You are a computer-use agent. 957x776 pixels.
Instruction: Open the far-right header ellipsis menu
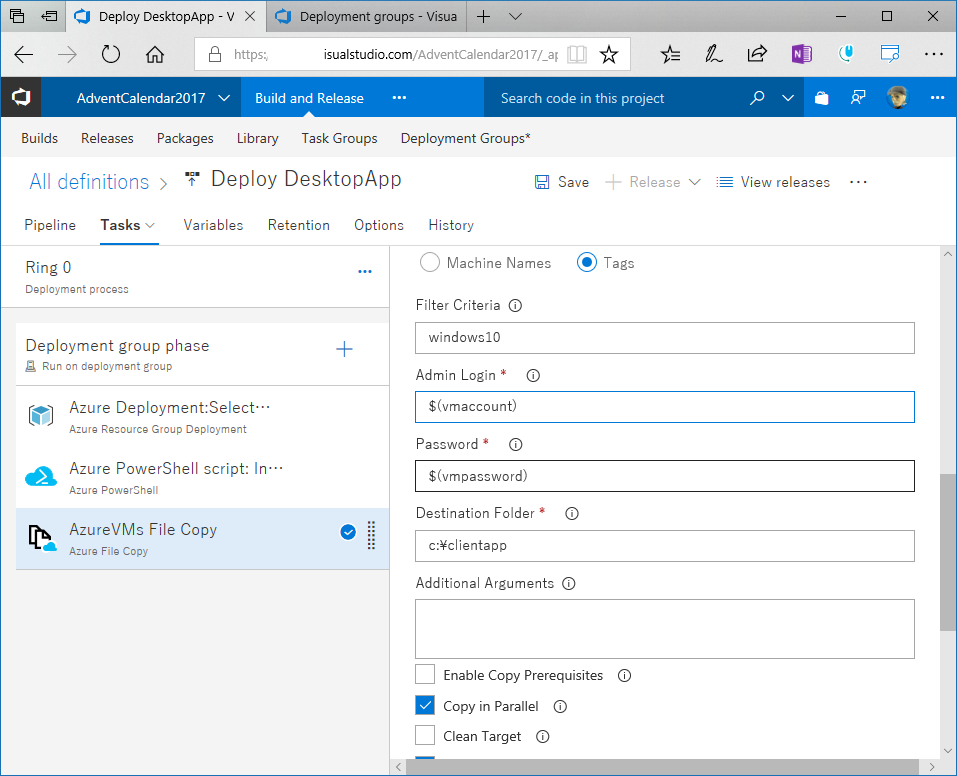pos(937,98)
